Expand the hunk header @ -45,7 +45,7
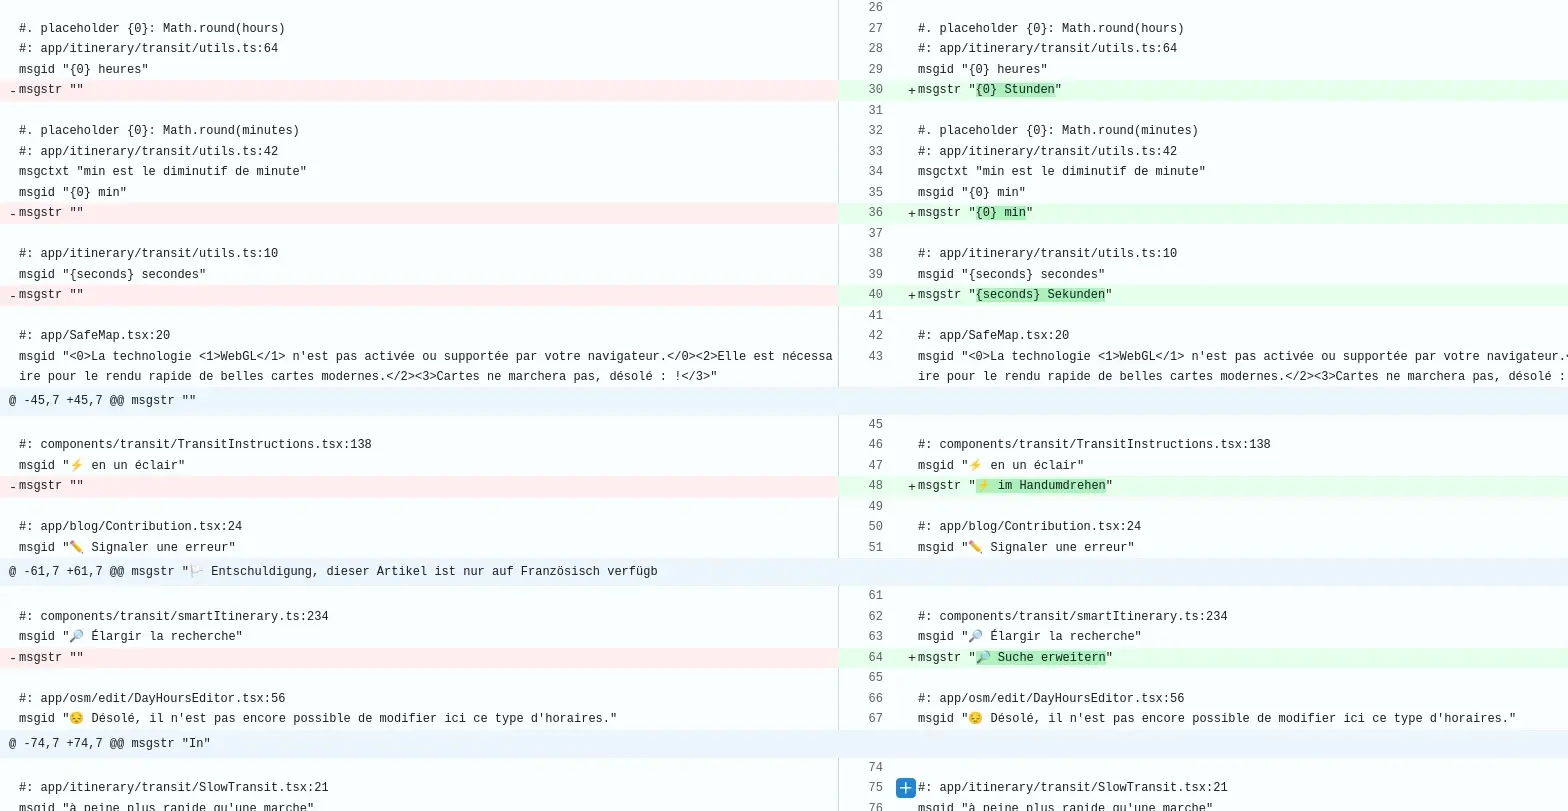 coord(102,401)
